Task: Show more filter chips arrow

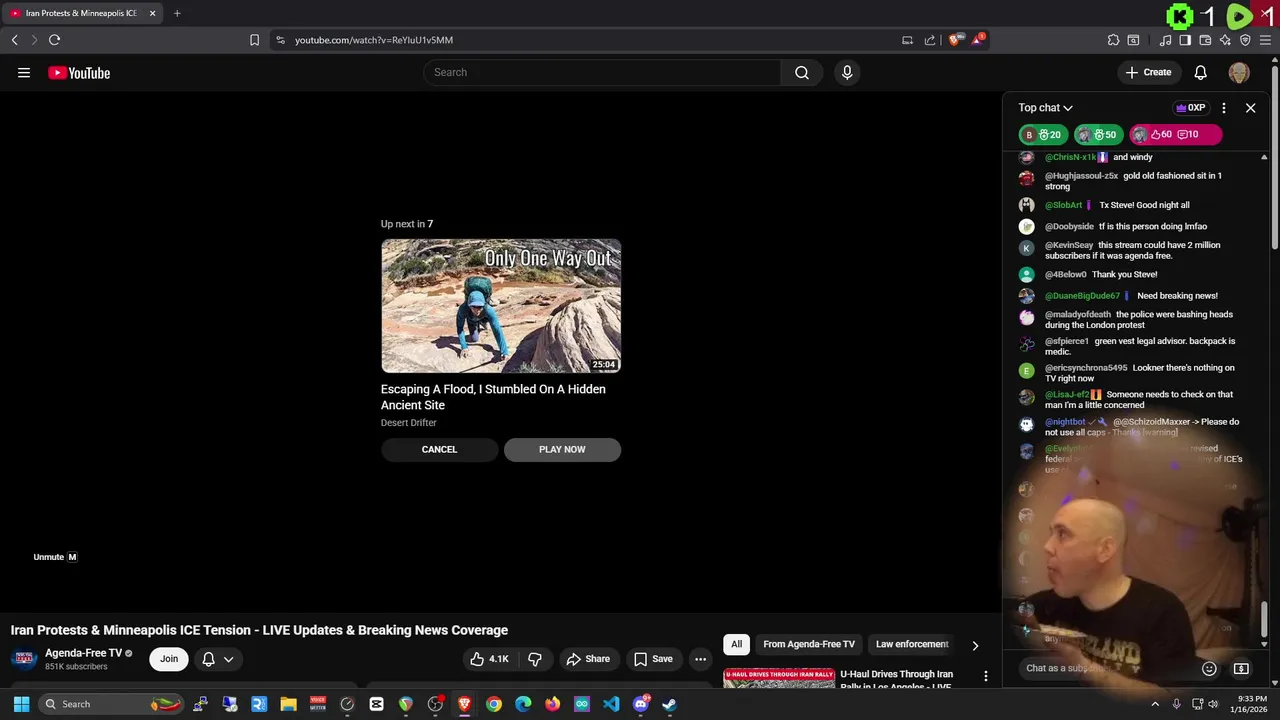Action: pyautogui.click(x=975, y=645)
